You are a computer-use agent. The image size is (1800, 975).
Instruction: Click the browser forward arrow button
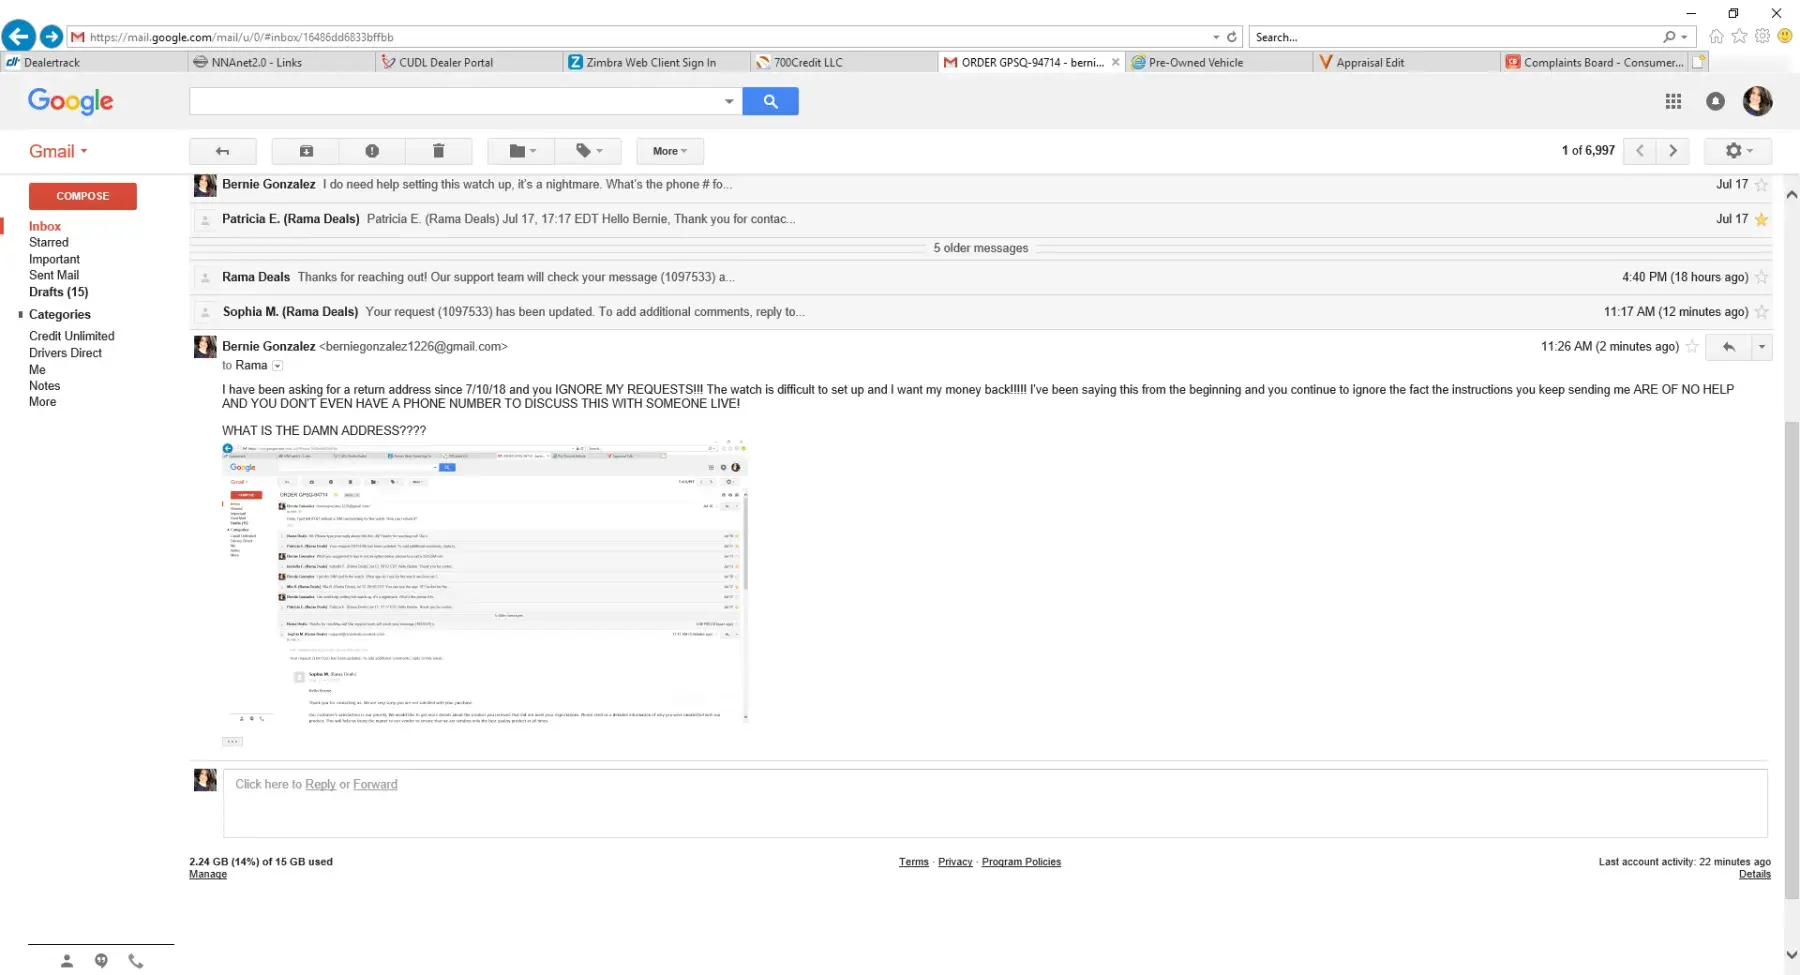[51, 37]
